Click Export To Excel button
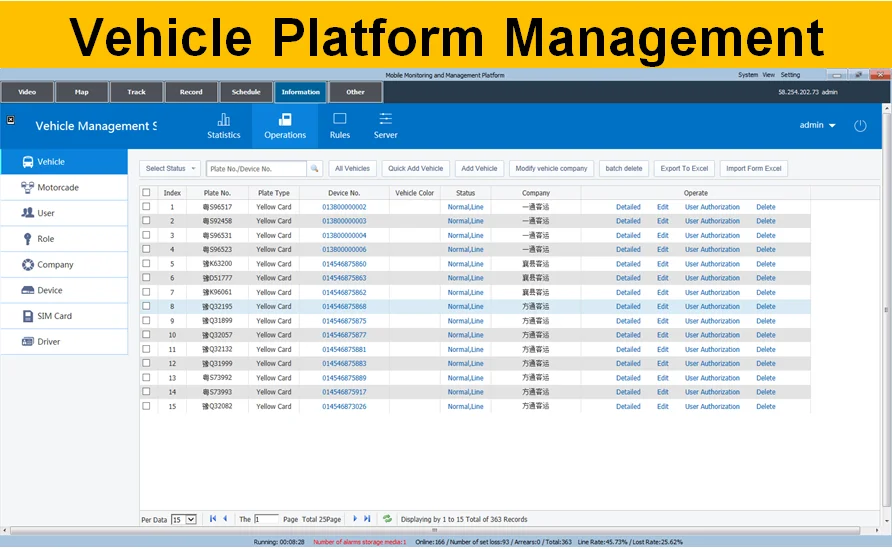The image size is (892, 549). (x=684, y=169)
